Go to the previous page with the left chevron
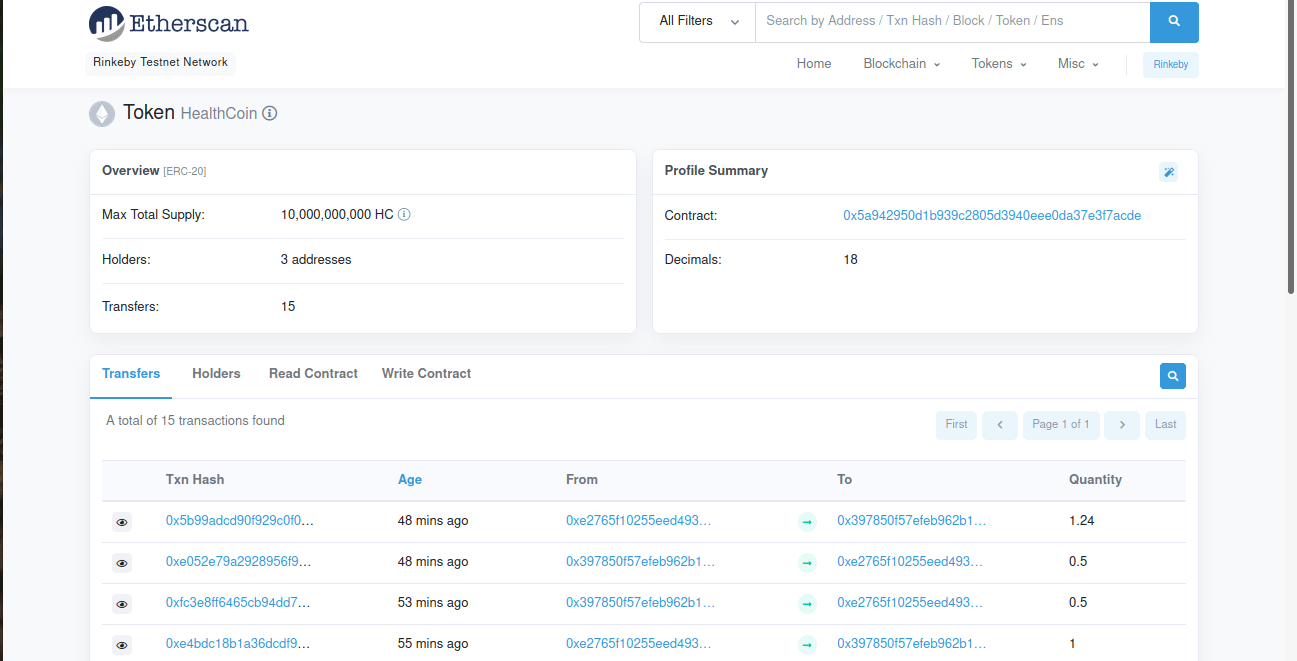1297x661 pixels. [1000, 425]
